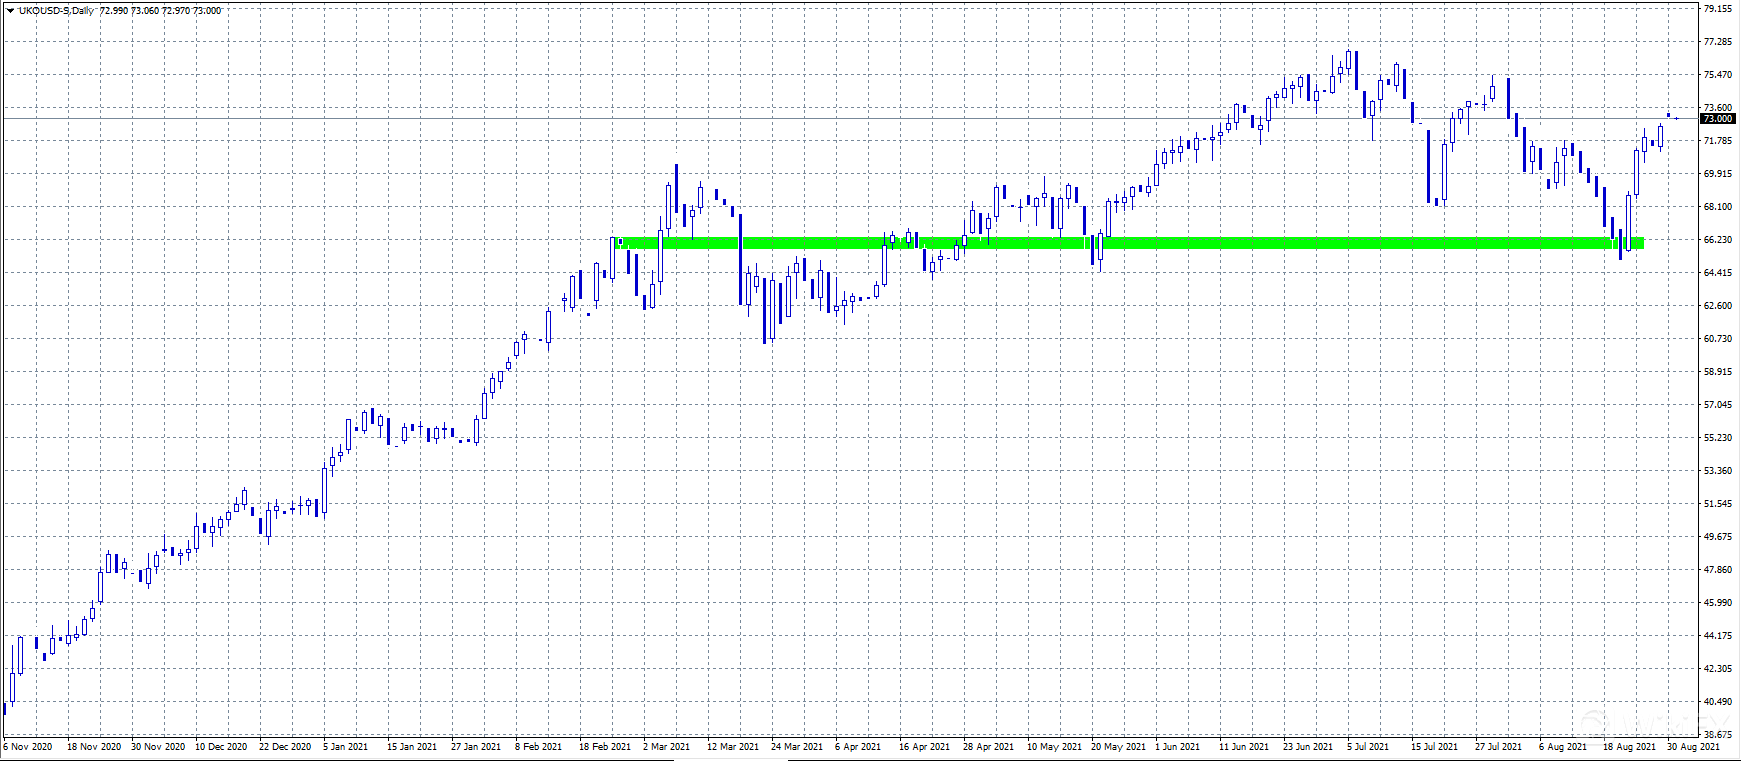The width and height of the screenshot is (1741, 761).
Task: Click the 55.230 price axis label
Action: (x=1718, y=438)
